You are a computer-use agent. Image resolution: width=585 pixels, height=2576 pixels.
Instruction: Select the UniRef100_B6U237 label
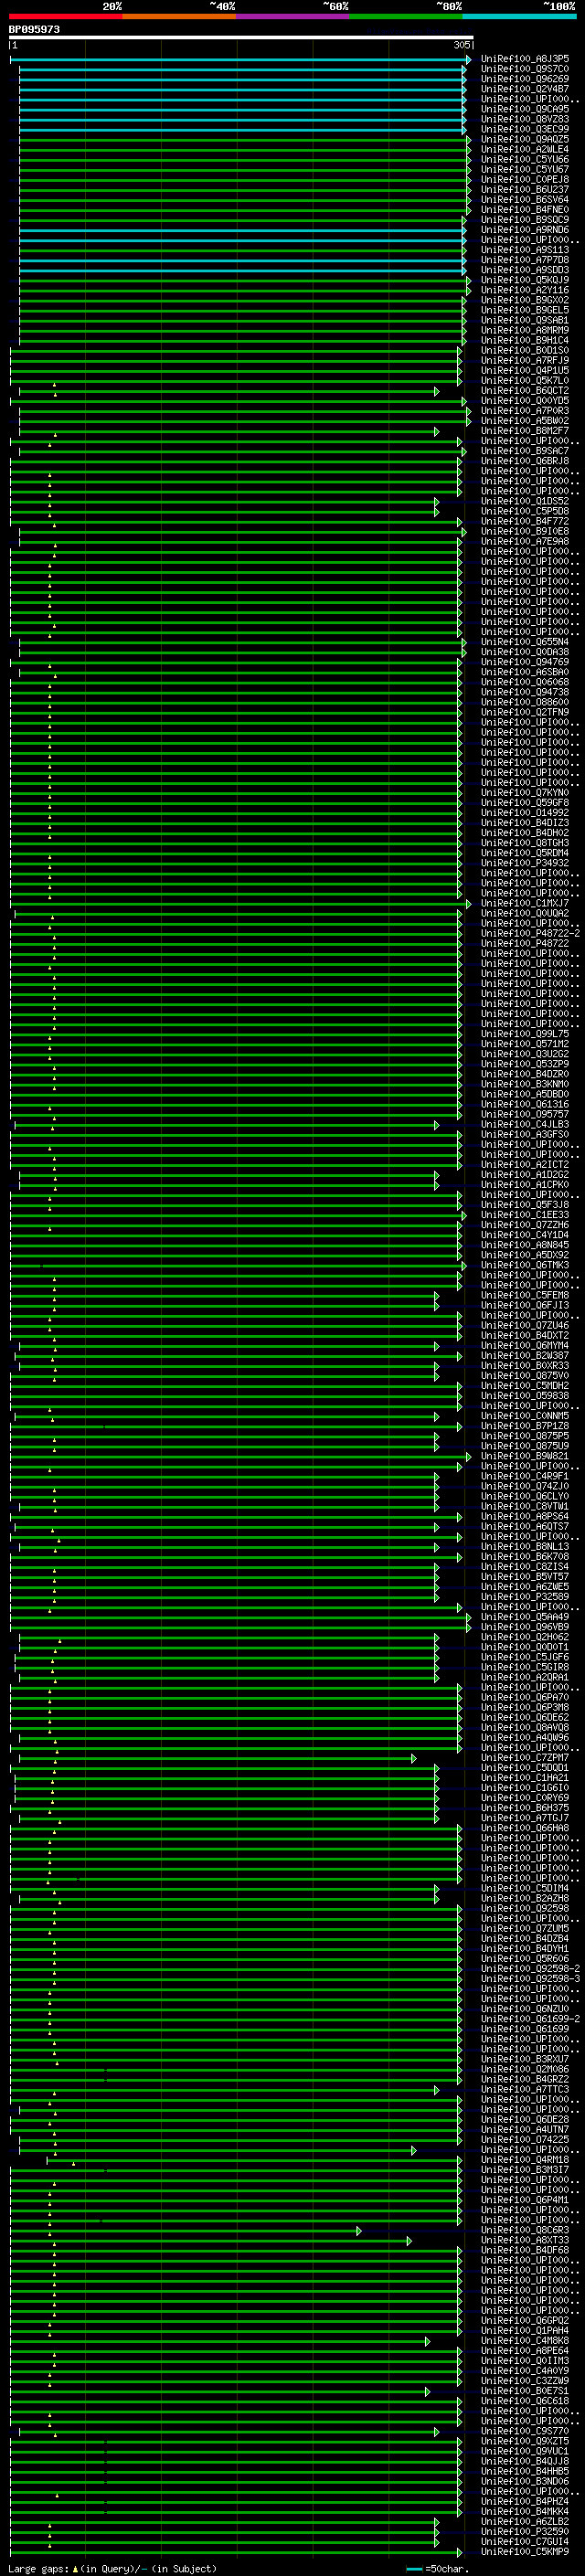(525, 189)
